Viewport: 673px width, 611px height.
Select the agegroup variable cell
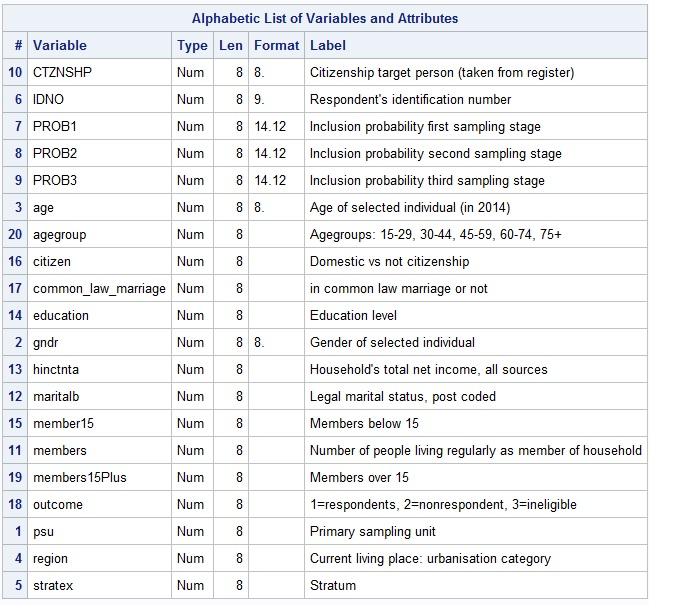(x=99, y=234)
